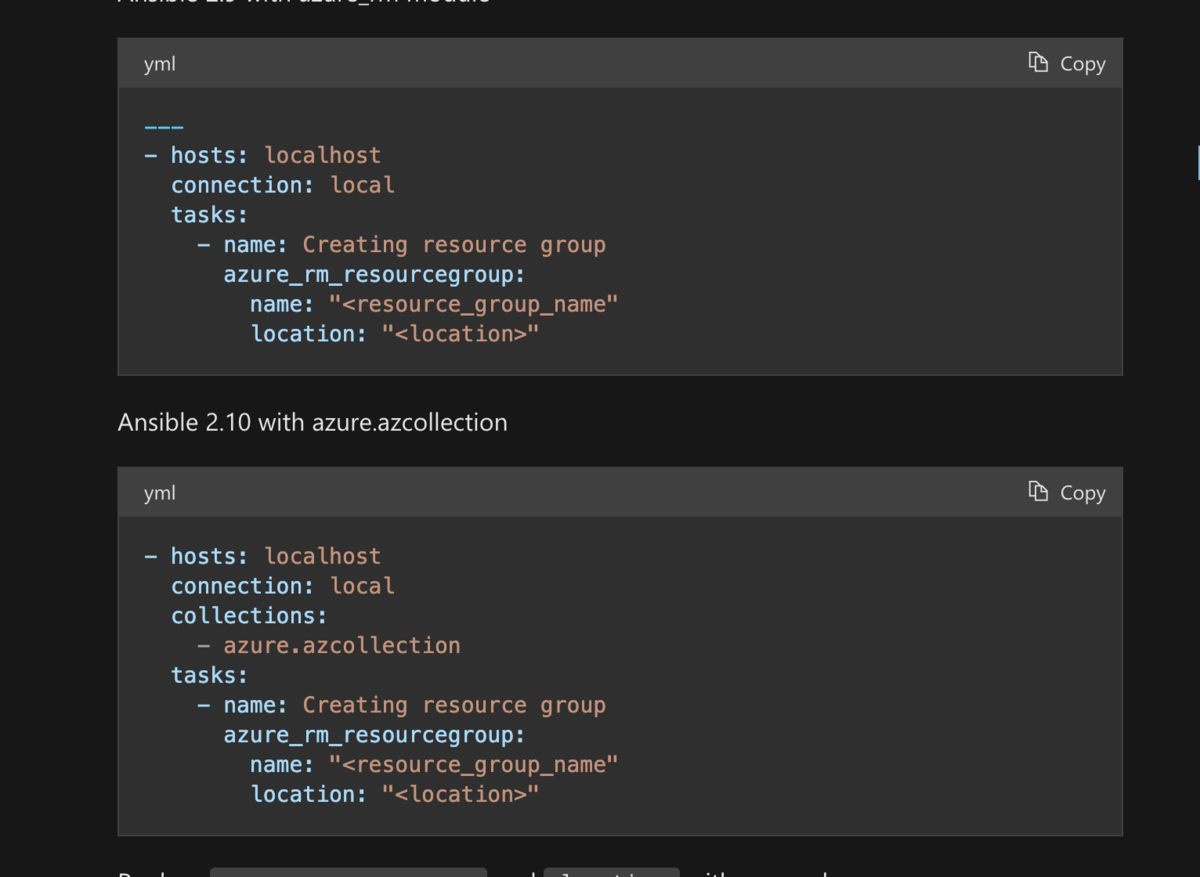Click 'azure_rm_resourcegroup:' in the first code block
The height and width of the screenshot is (877, 1200).
(375, 274)
